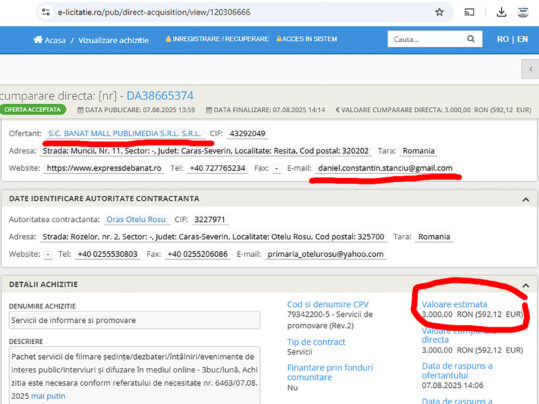The image size is (539, 404).
Task: Click Data de raspuns a ofertantului label
Action: (x=457, y=370)
